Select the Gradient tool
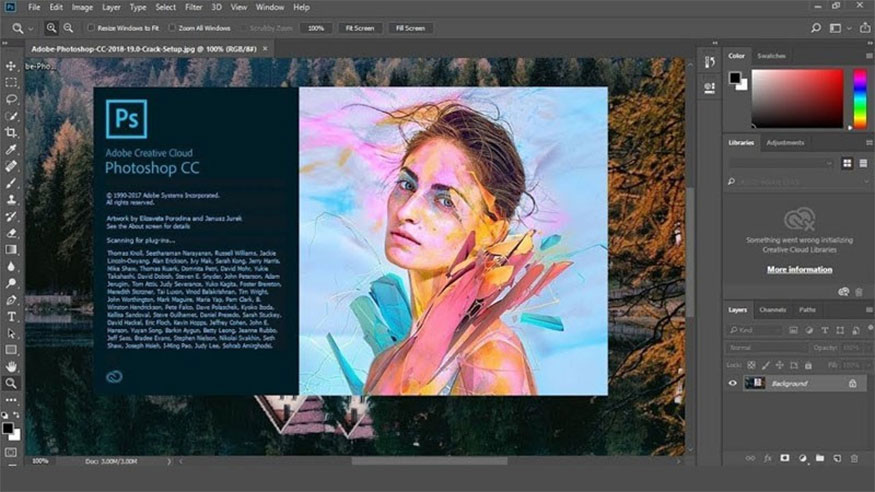875x492 pixels. [11, 250]
